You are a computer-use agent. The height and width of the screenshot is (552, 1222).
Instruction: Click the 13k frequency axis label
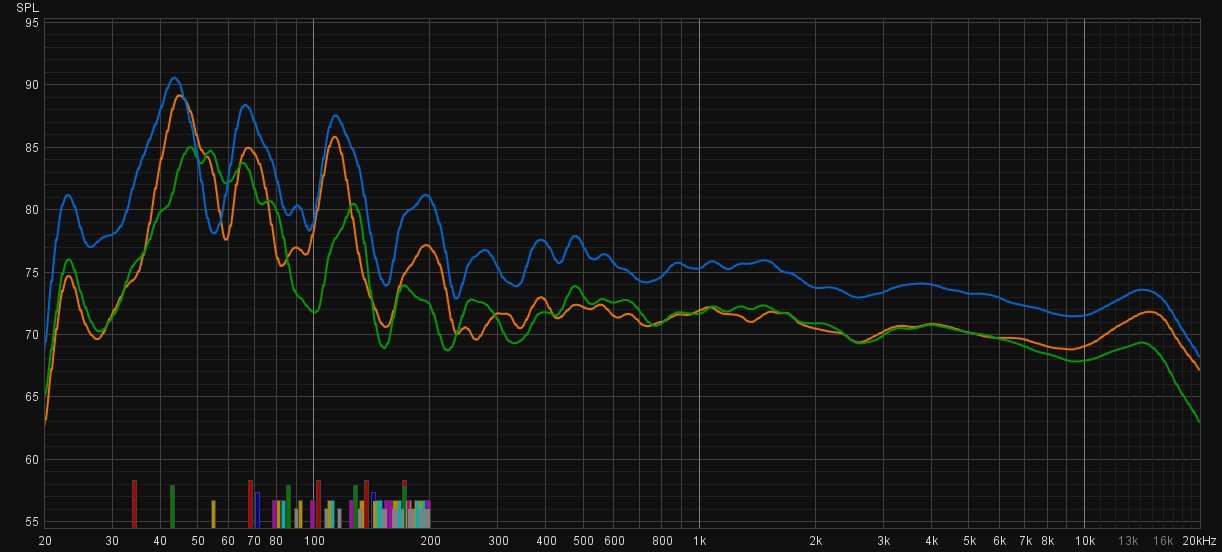click(x=1128, y=541)
